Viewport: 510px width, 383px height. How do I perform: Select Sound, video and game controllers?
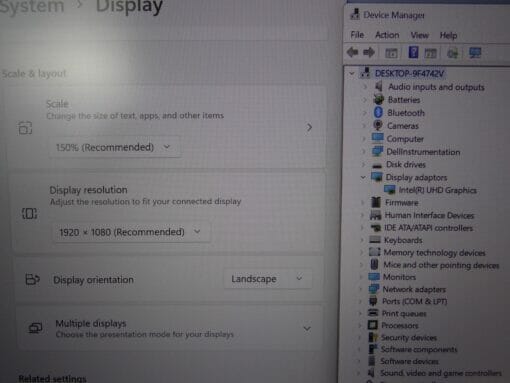click(x=440, y=373)
